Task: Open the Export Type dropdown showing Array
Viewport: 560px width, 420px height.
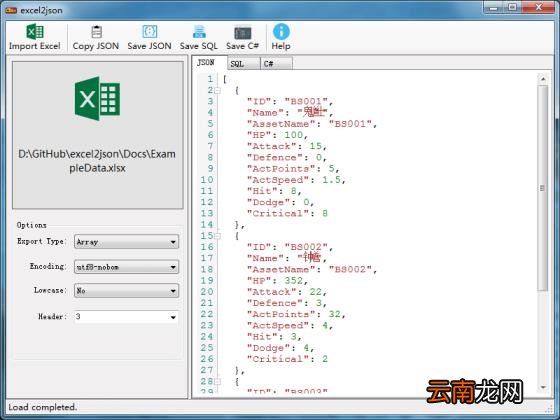Action: 126,242
